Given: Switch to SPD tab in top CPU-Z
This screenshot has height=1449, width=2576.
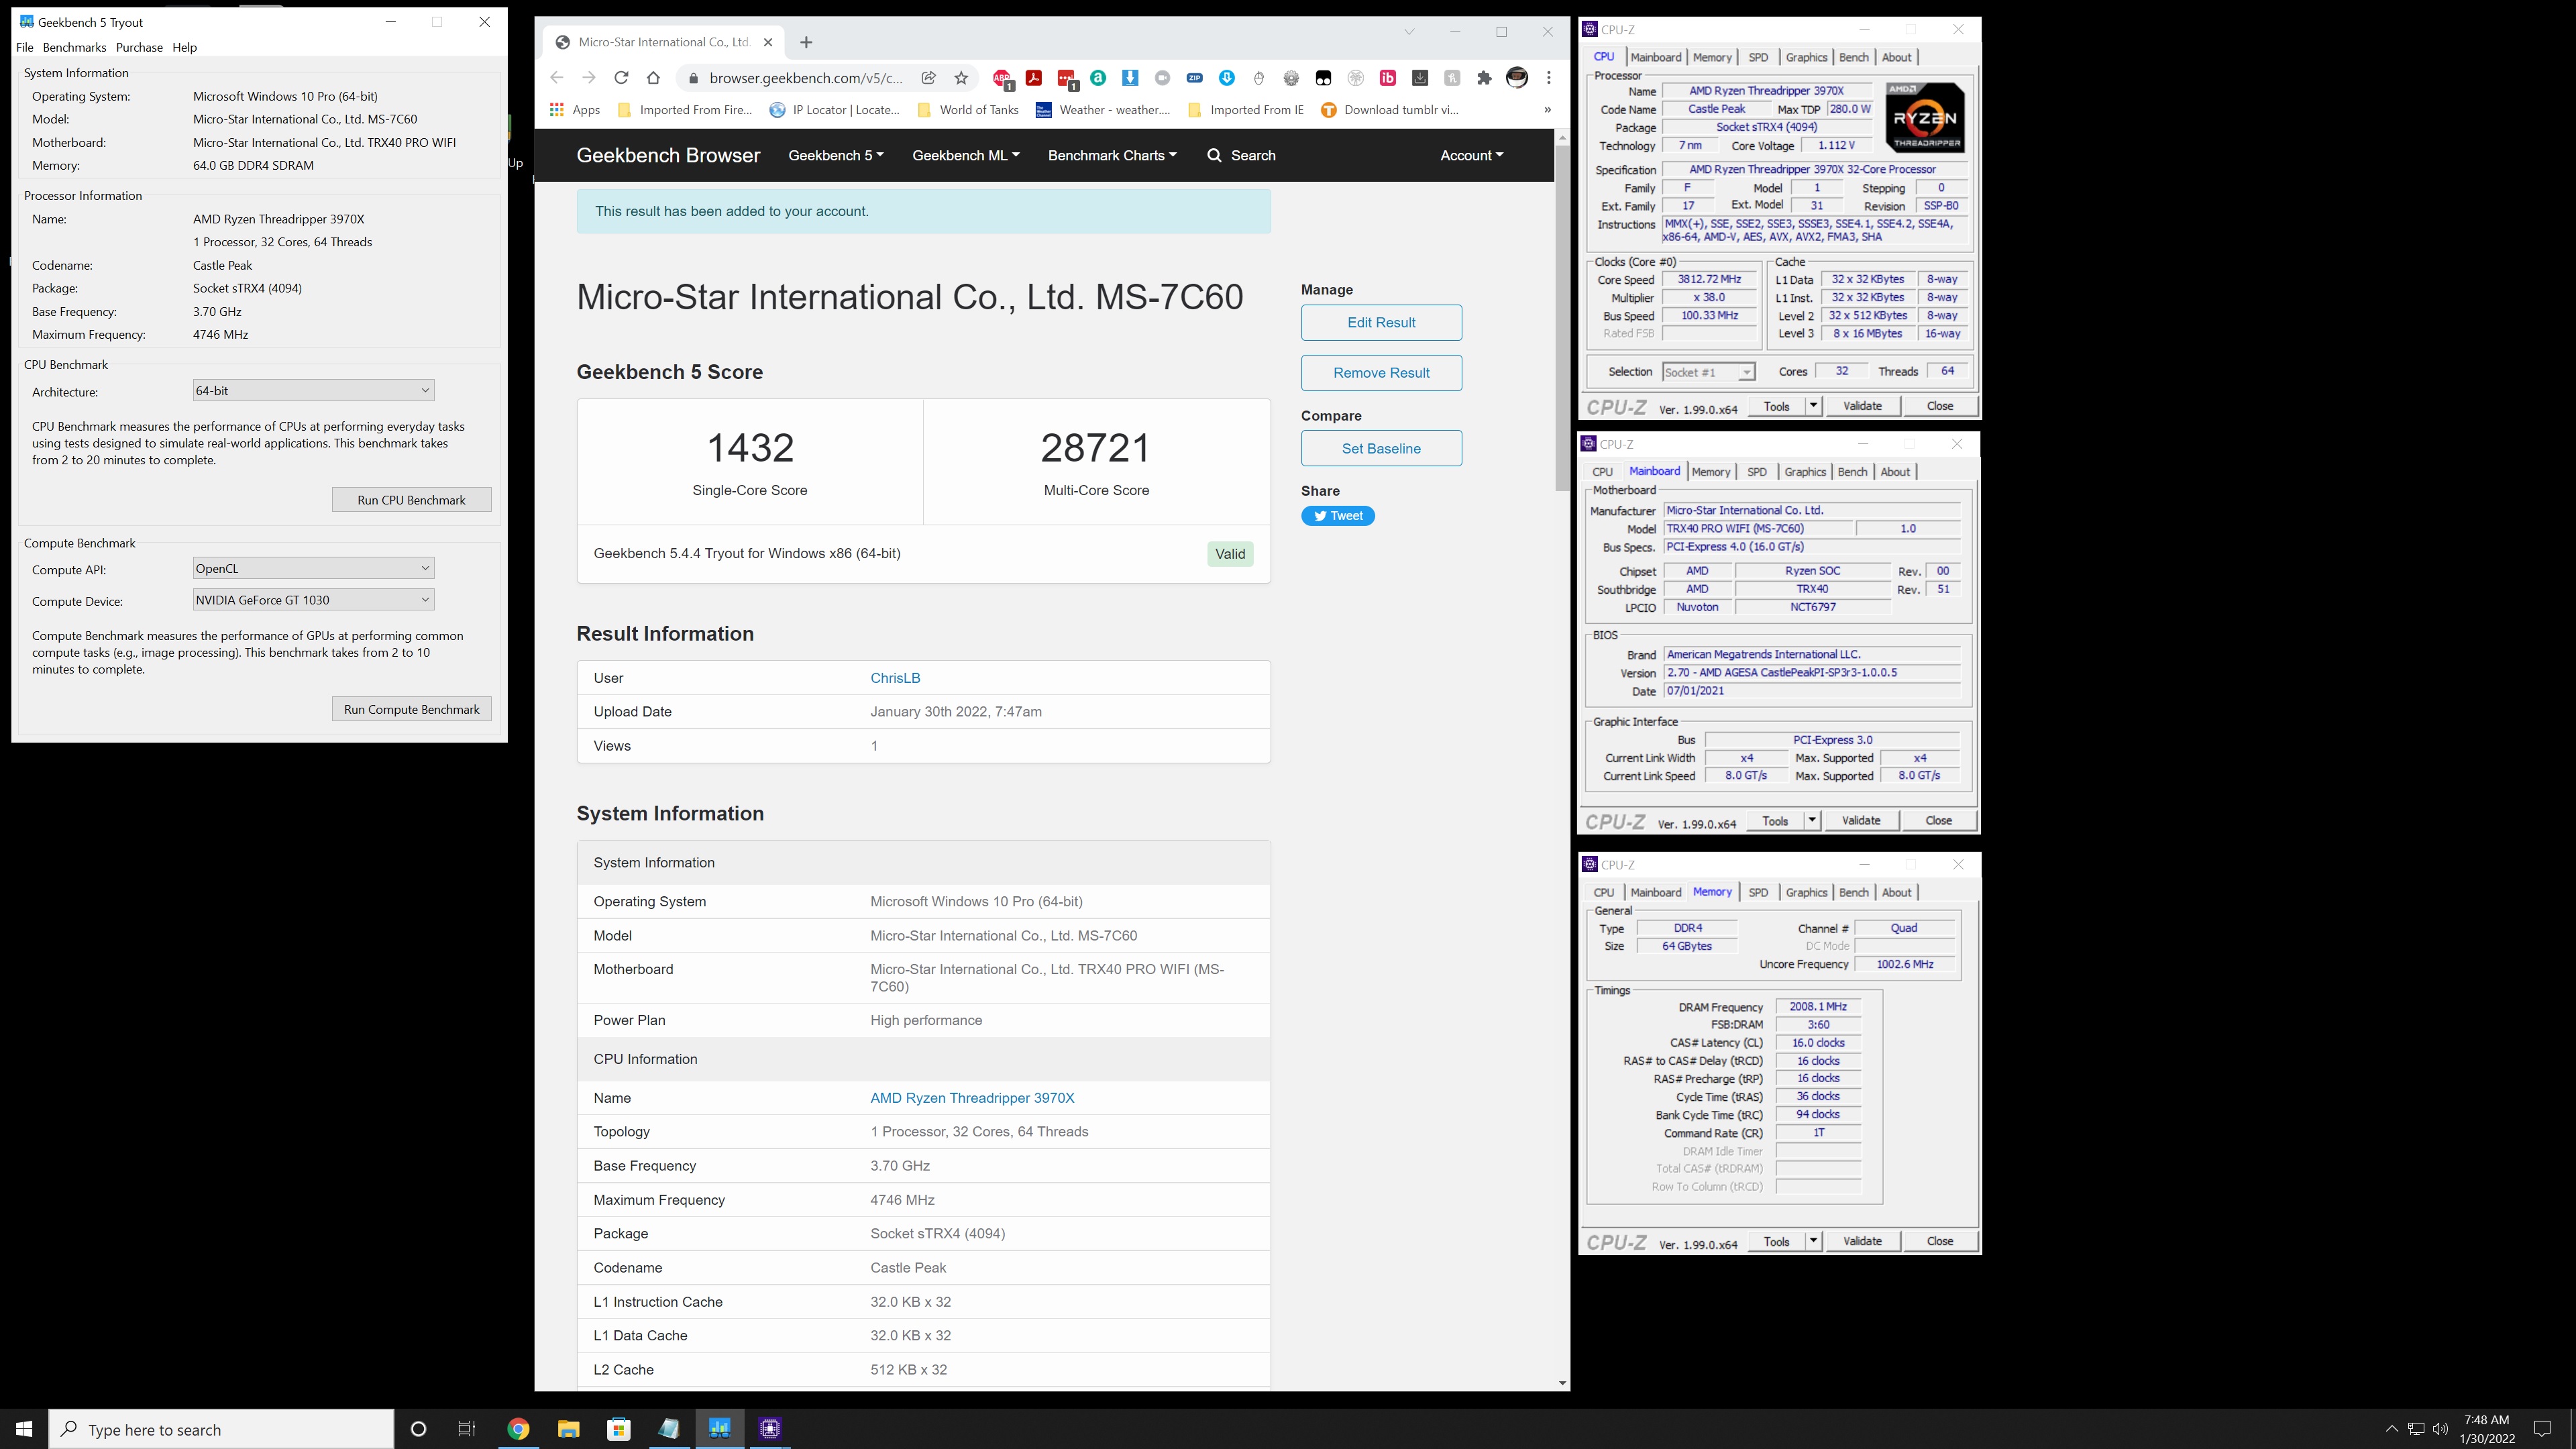Looking at the screenshot, I should [1758, 57].
